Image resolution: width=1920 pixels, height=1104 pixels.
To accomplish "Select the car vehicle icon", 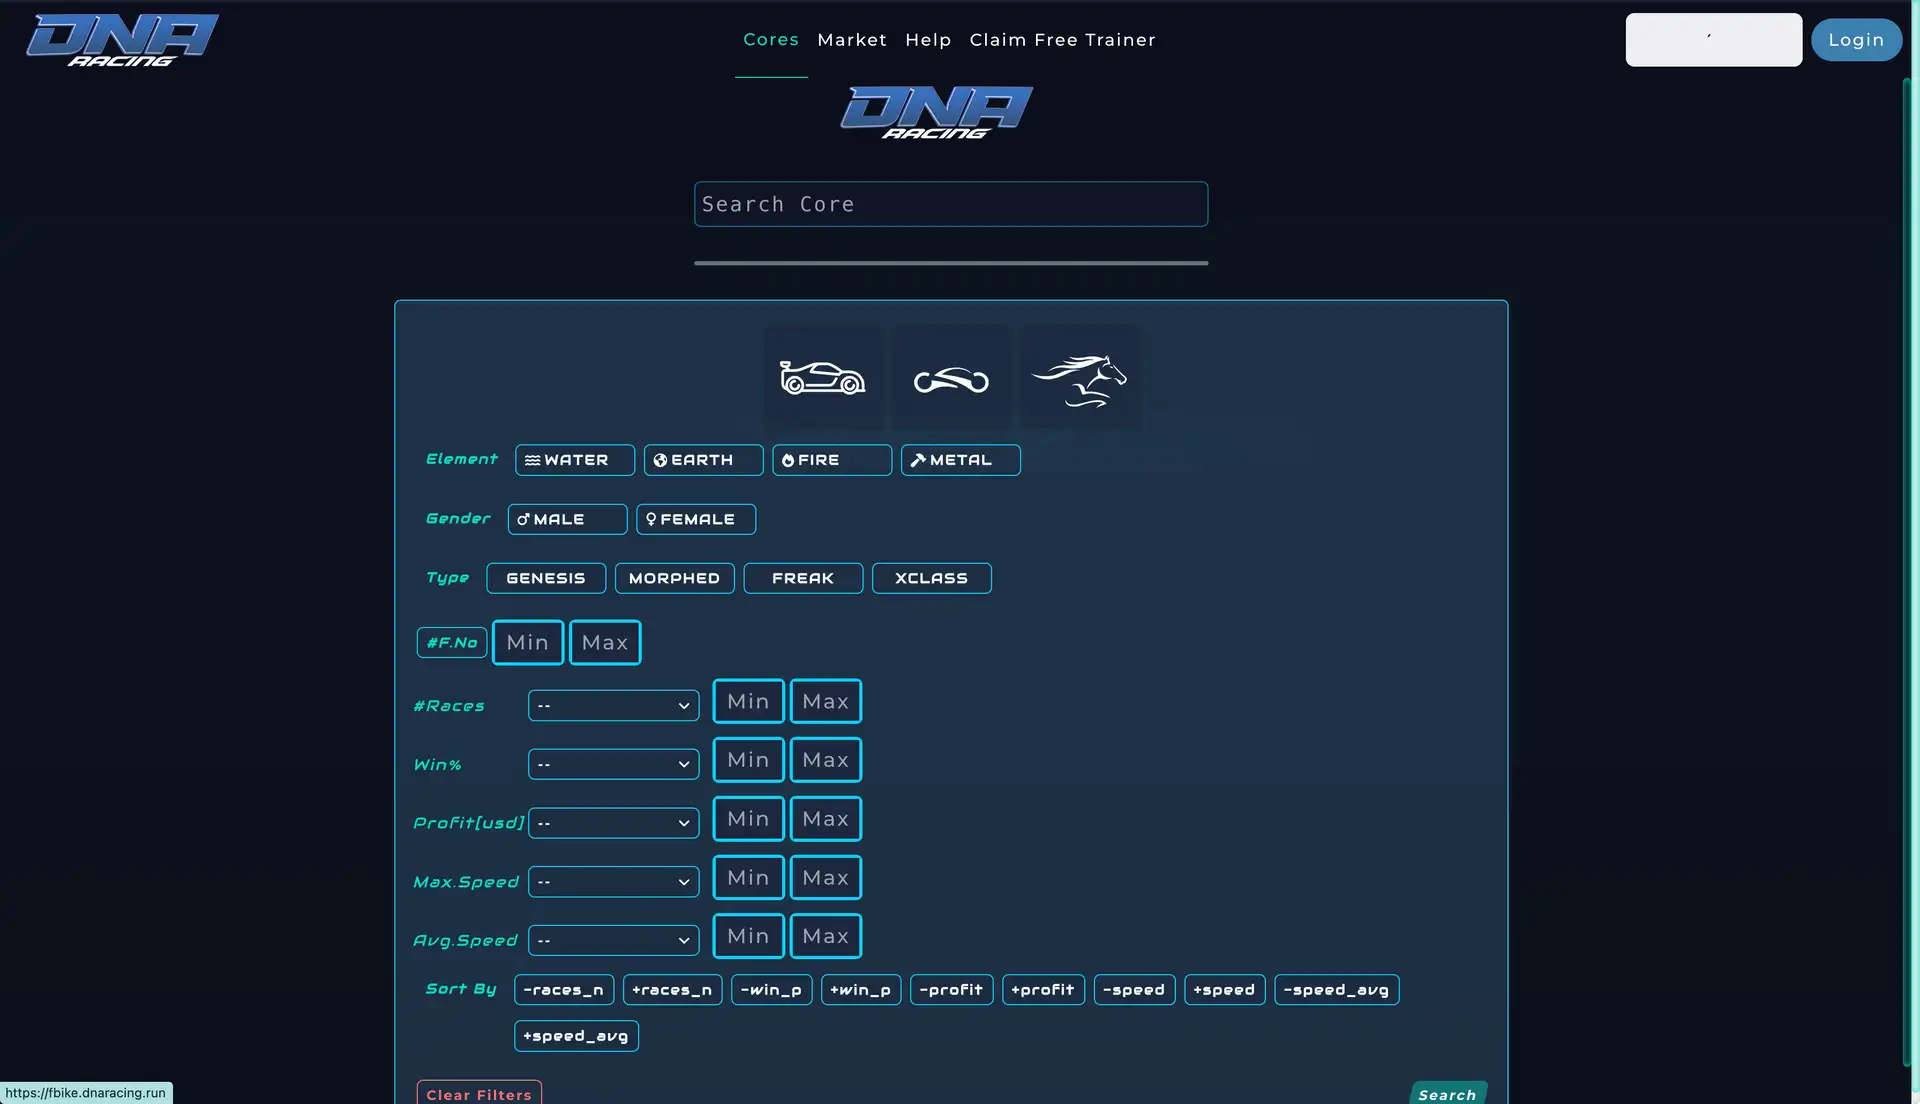I will click(822, 378).
